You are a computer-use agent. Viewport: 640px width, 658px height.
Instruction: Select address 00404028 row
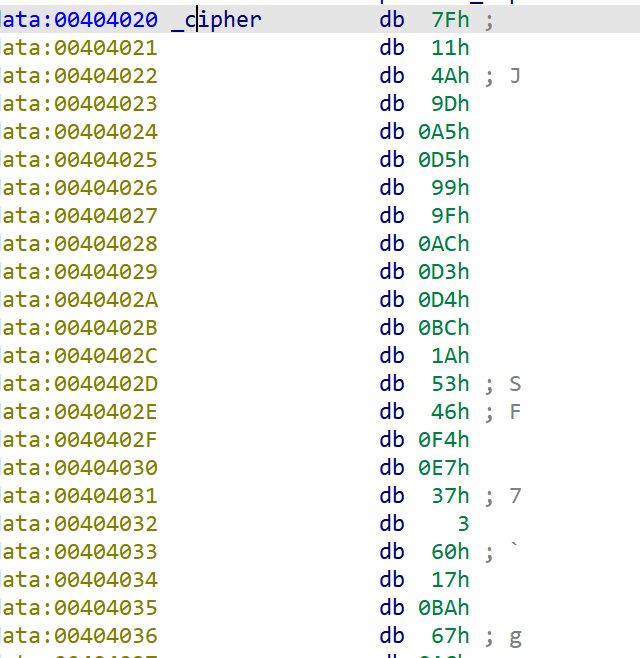80,244
